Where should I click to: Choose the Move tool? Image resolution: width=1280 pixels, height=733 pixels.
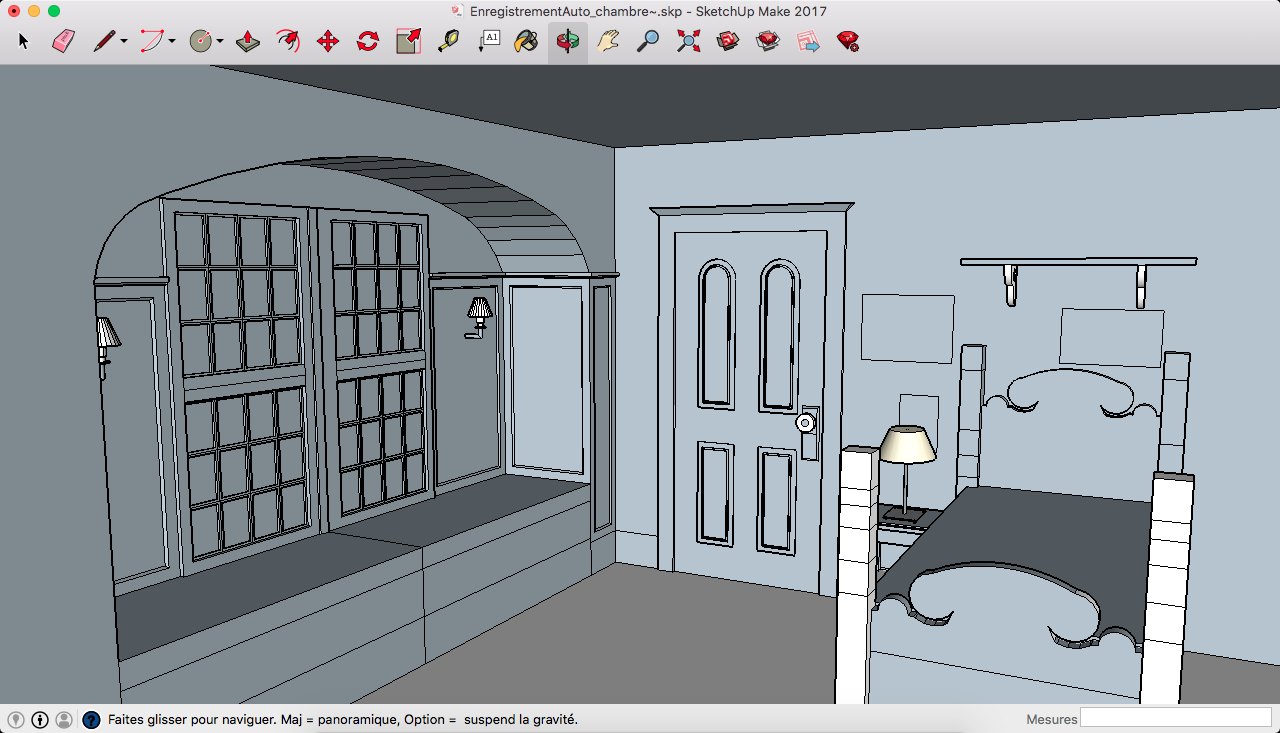point(328,41)
